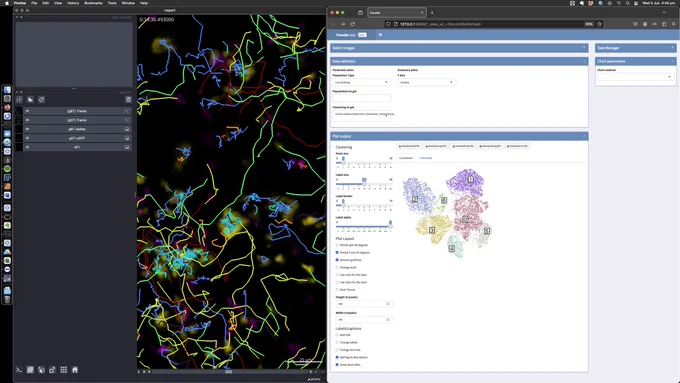The image size is (680, 383).
Task: Open the Y Axis dropdown
Action: coord(427,82)
